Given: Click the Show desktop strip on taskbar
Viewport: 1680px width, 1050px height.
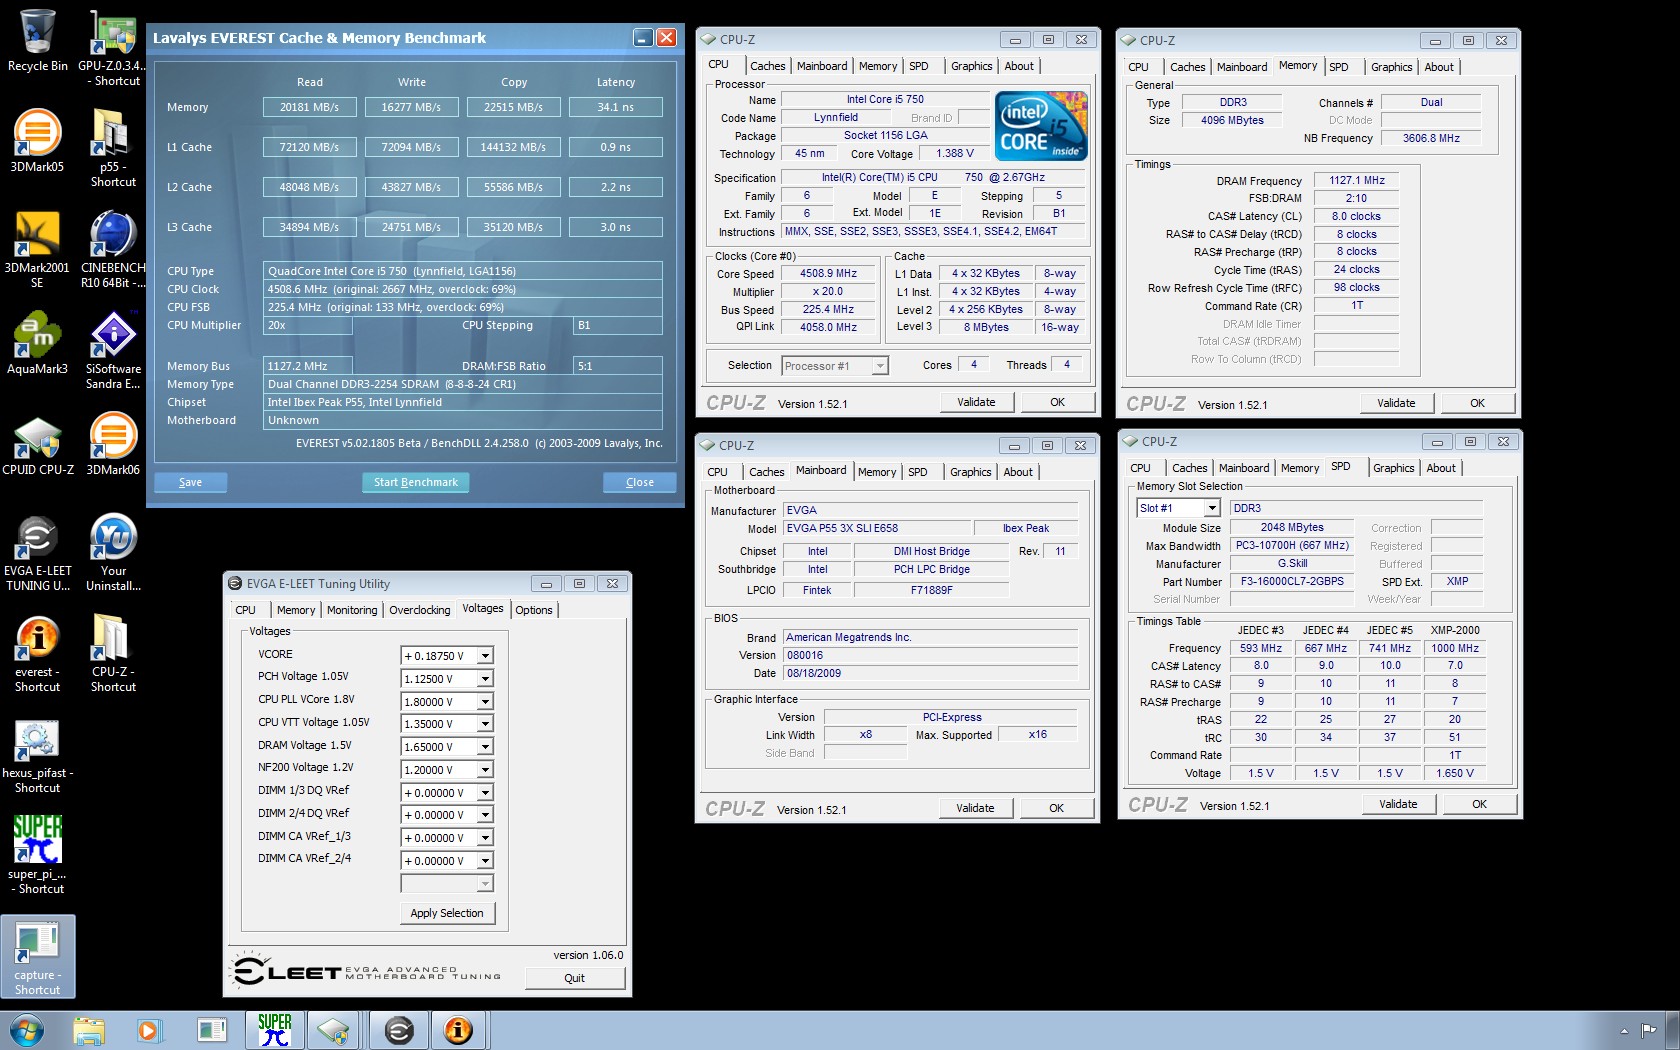Looking at the screenshot, I should (x=1673, y=1030).
